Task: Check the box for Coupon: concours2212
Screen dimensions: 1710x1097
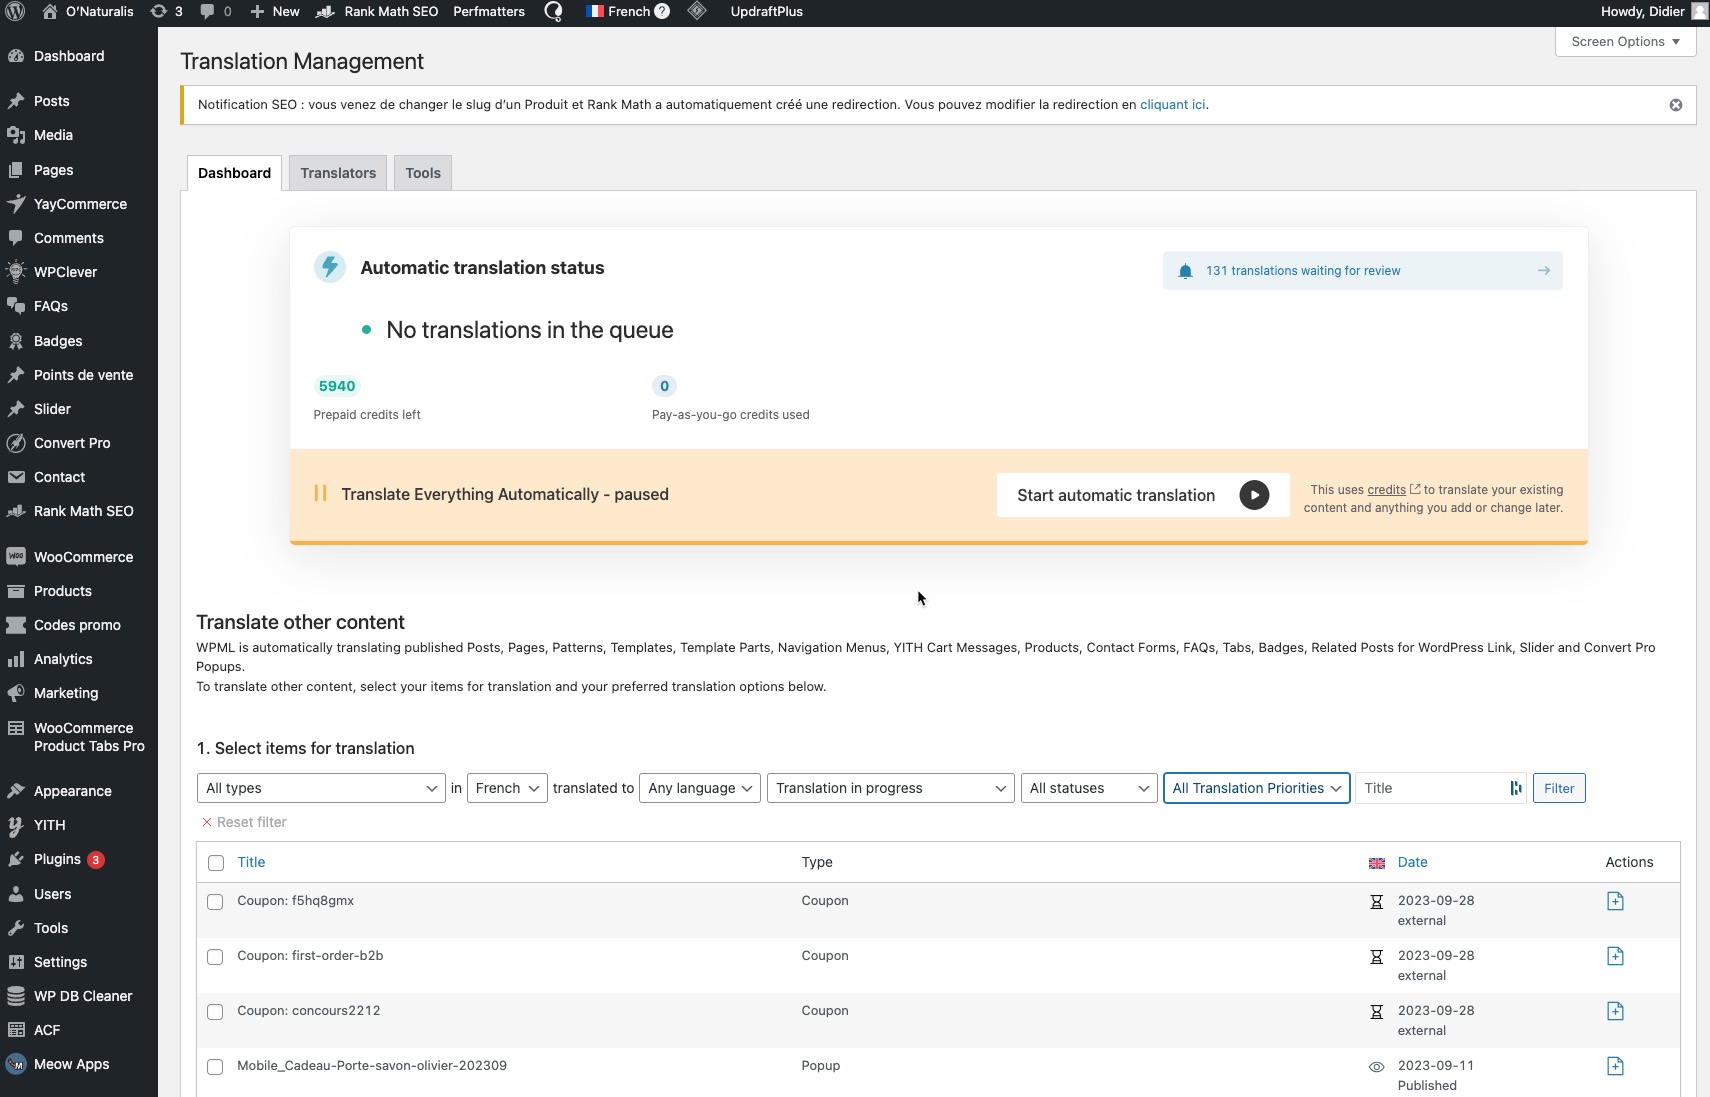Action: click(215, 1012)
